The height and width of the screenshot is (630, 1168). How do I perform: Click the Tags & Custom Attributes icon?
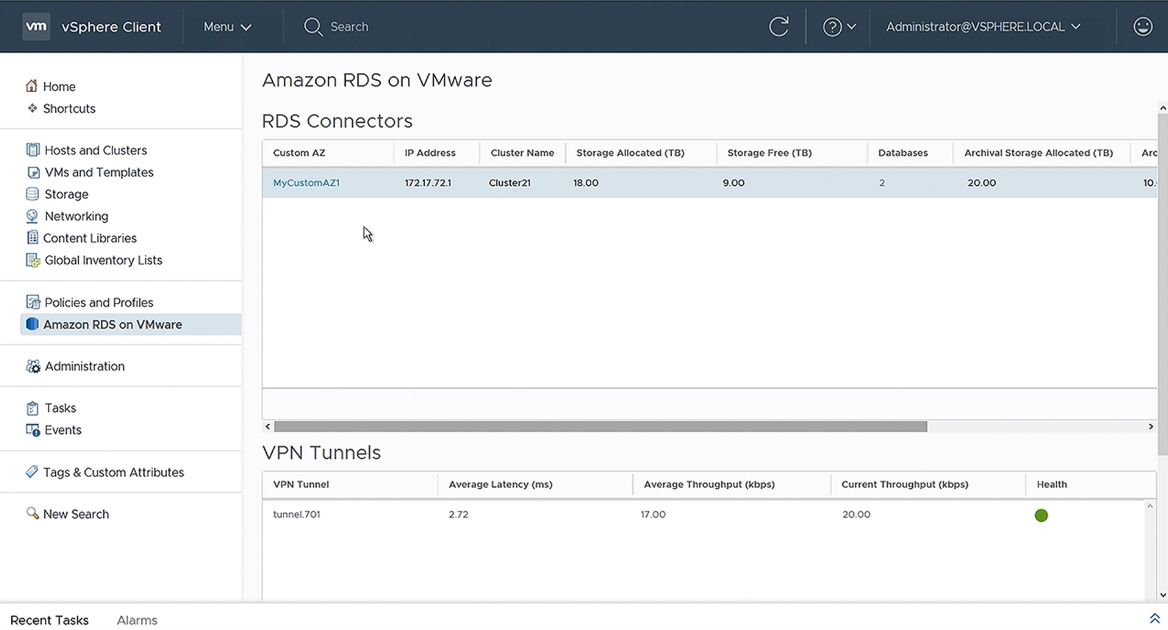coord(31,471)
